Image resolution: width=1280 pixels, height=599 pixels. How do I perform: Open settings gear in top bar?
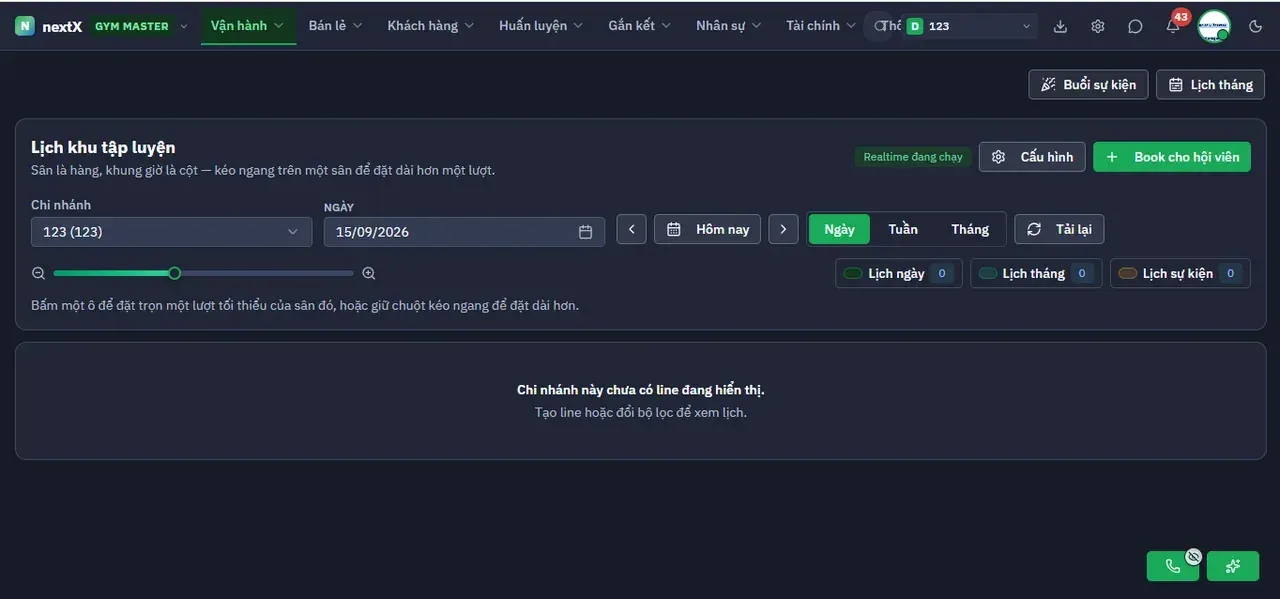point(1098,26)
